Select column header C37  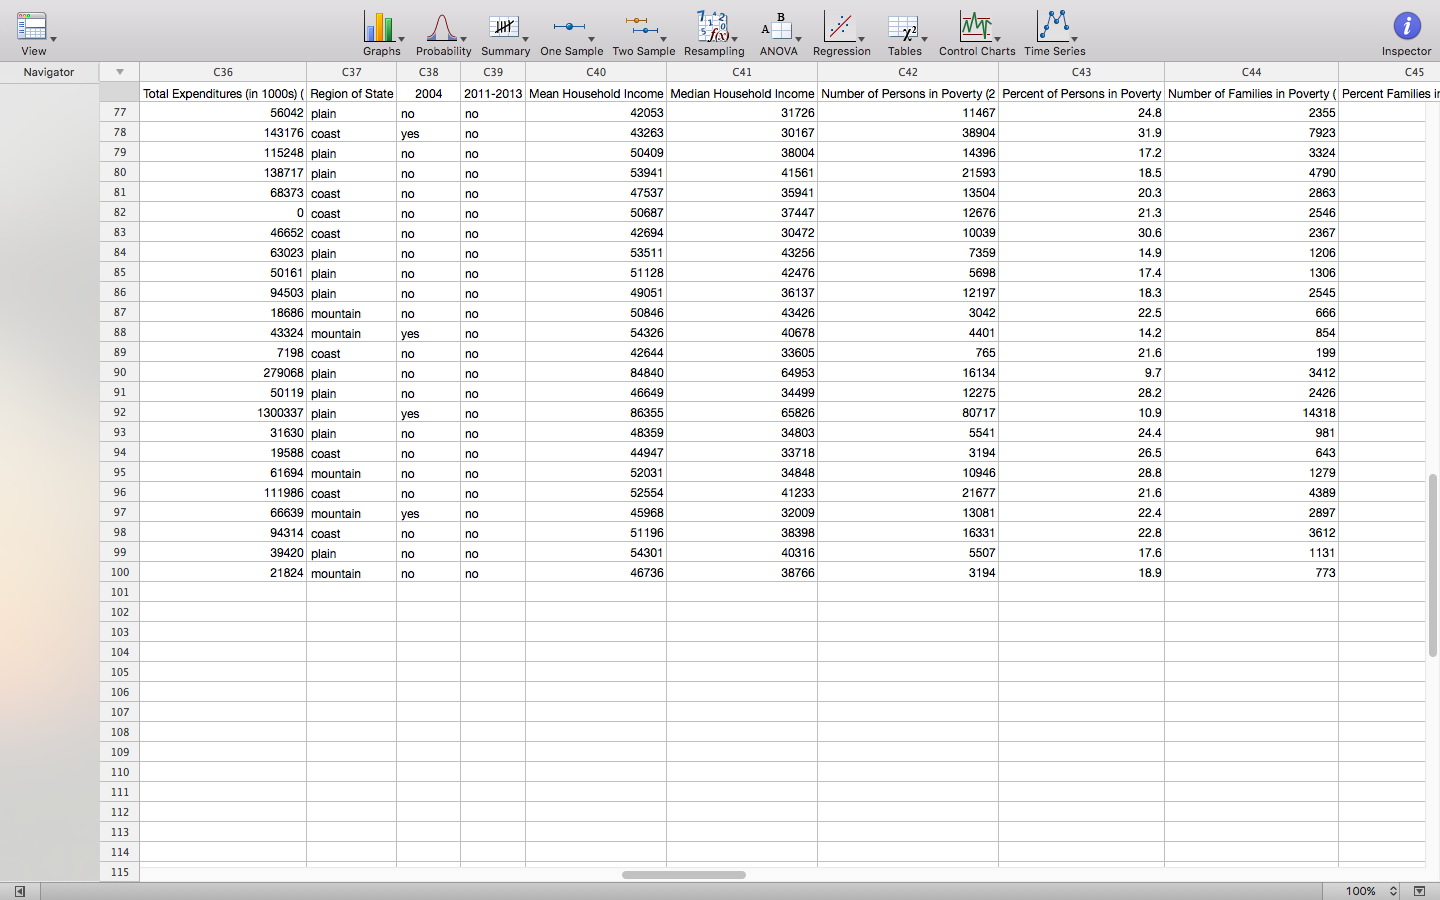pos(352,72)
